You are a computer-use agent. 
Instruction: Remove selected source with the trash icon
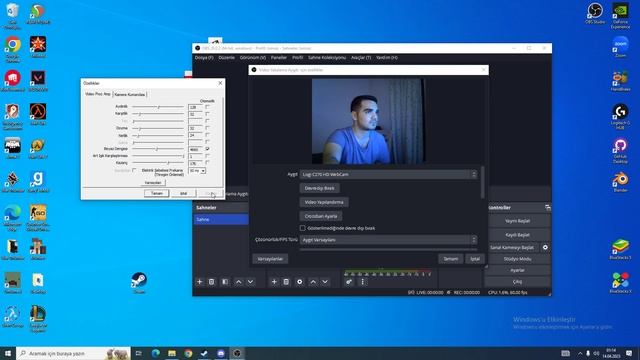tap(286, 282)
